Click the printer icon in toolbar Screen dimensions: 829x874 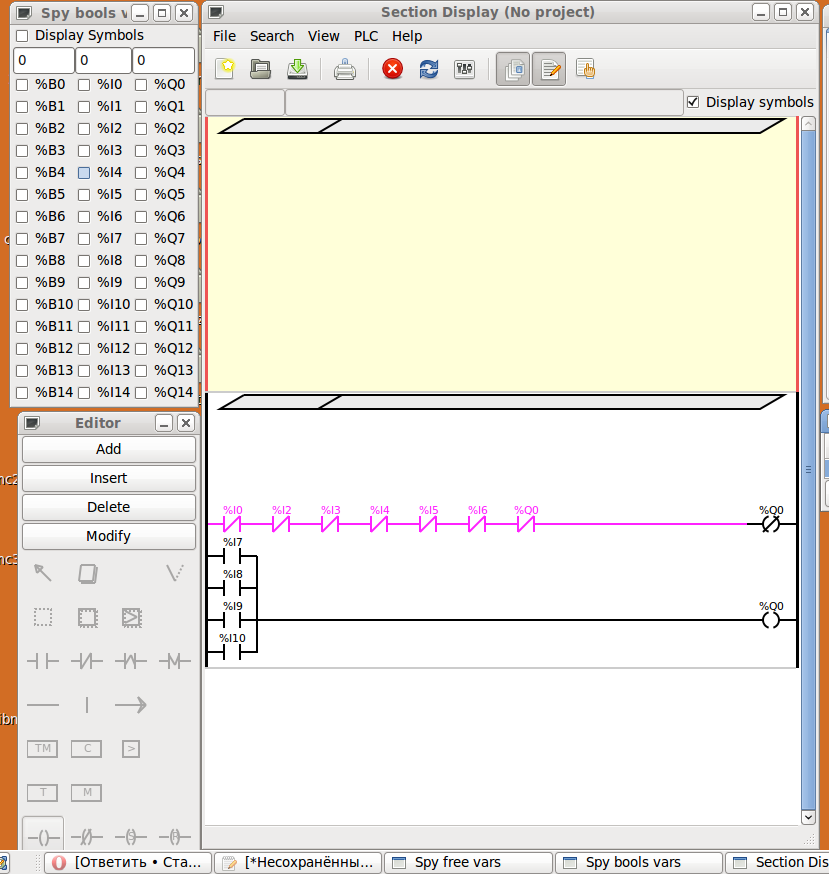pos(345,69)
